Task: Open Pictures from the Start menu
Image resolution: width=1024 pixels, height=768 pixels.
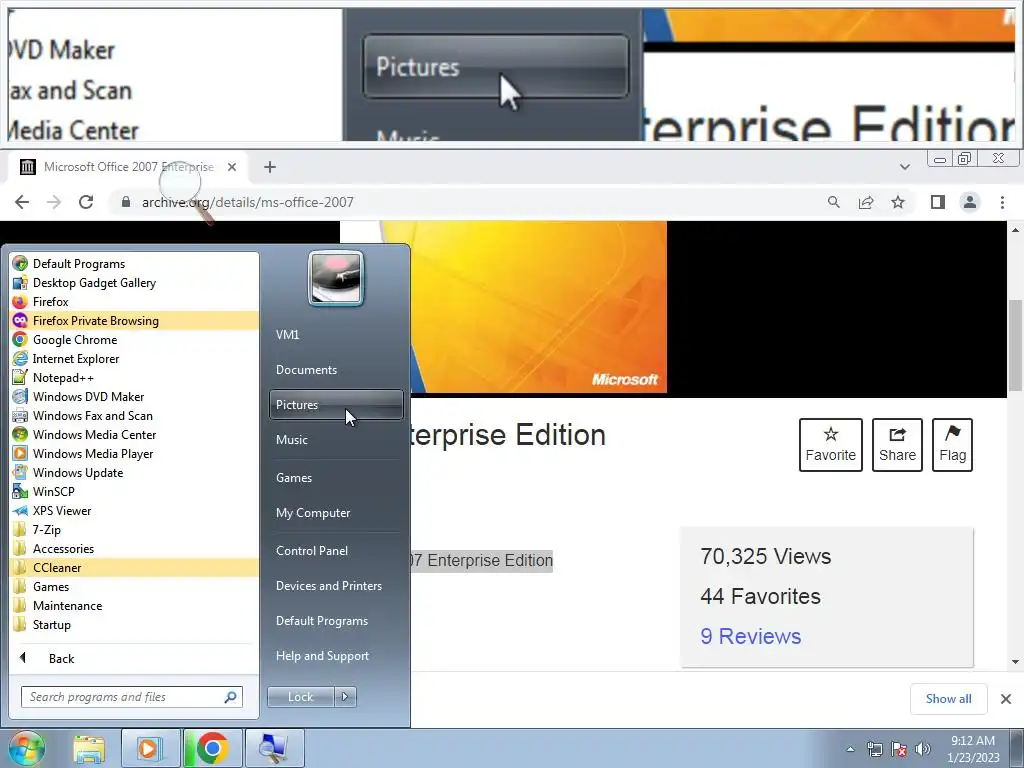Action: click(x=336, y=405)
